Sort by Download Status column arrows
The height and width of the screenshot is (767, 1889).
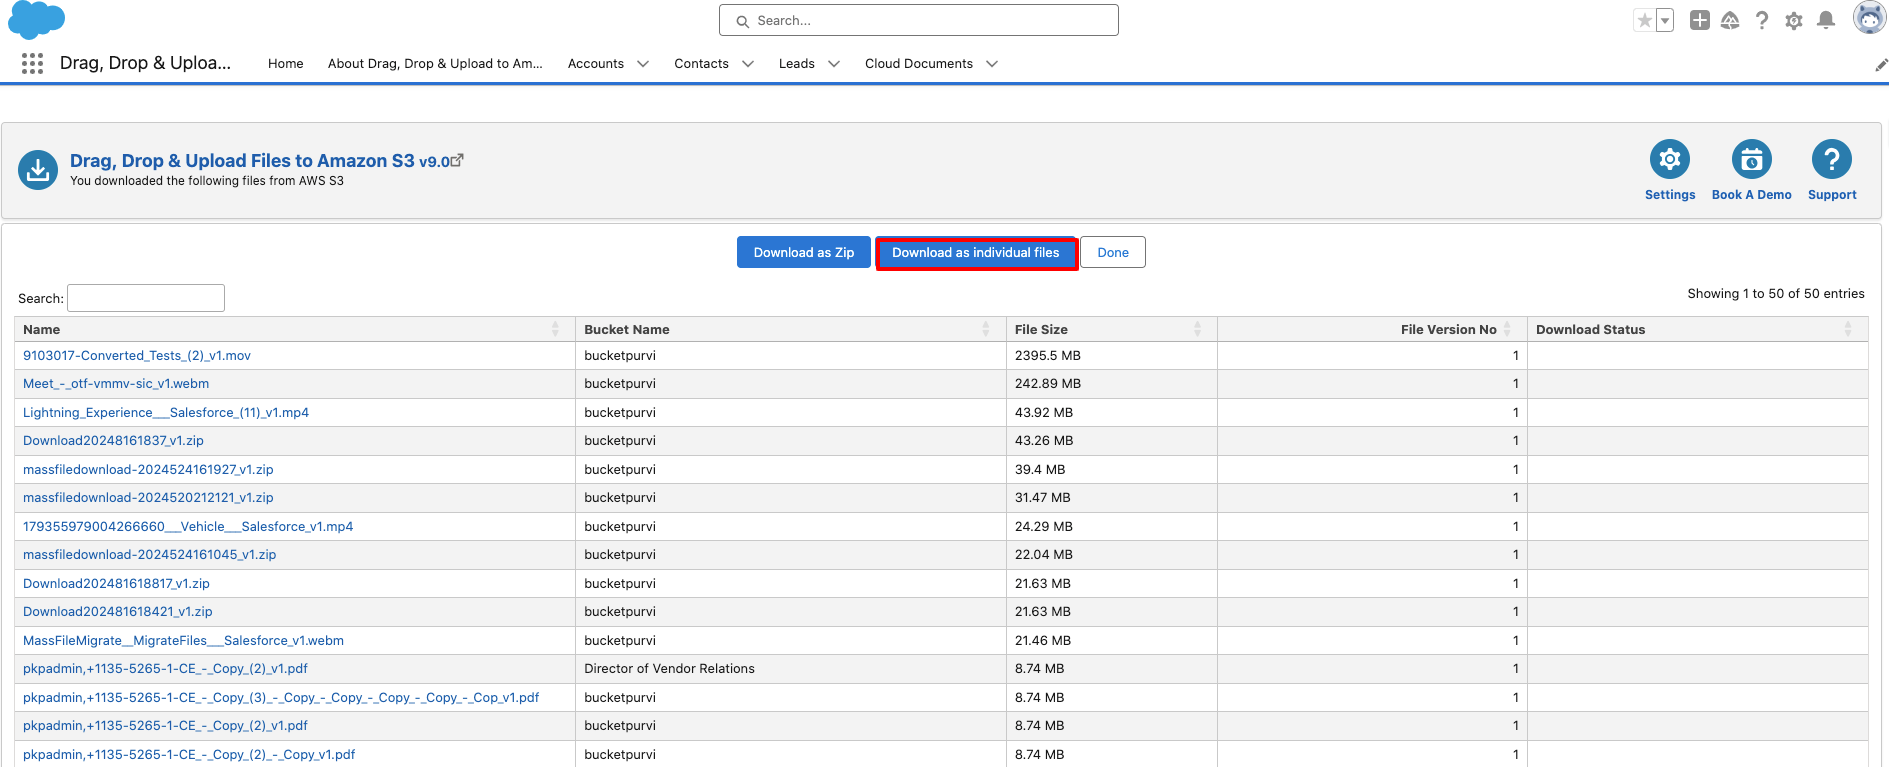click(1848, 329)
